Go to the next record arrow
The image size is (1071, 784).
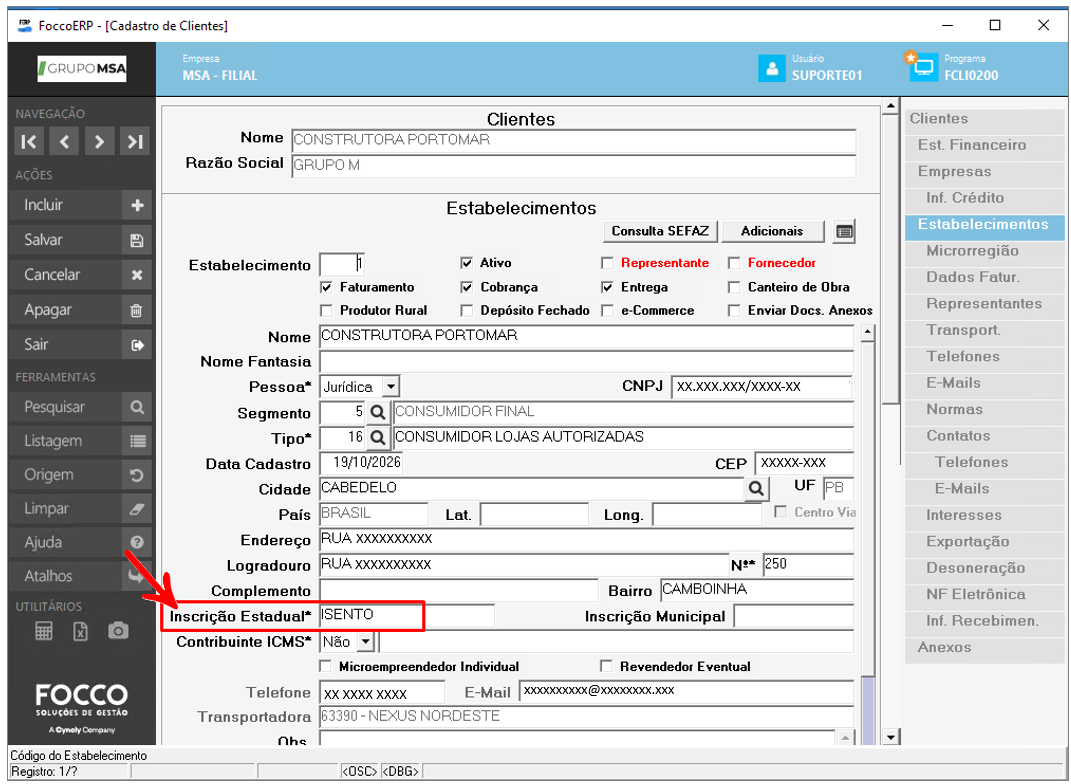(x=100, y=141)
